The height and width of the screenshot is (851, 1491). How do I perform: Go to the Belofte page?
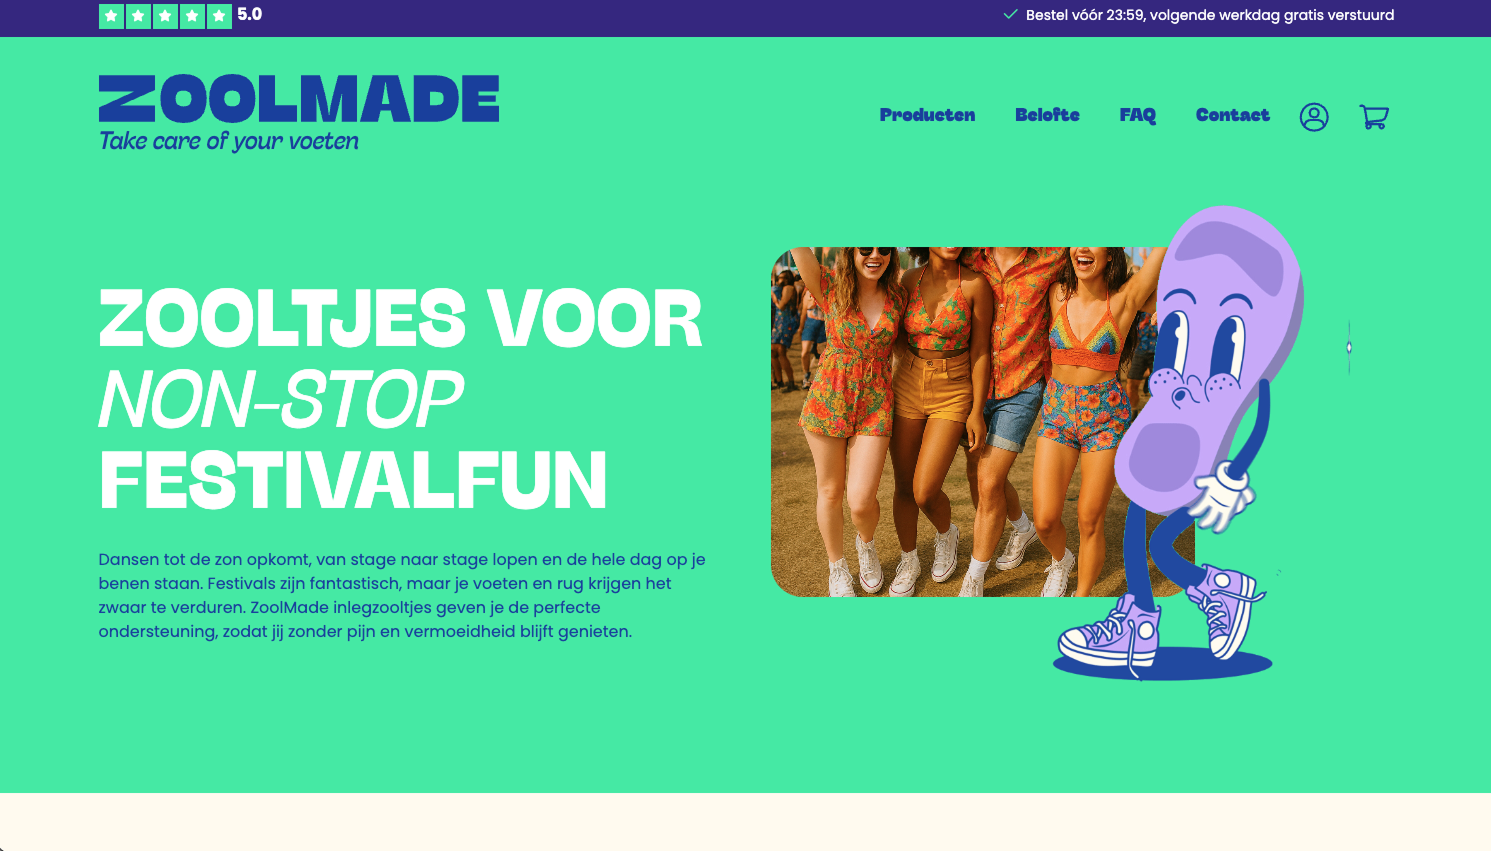pos(1047,115)
